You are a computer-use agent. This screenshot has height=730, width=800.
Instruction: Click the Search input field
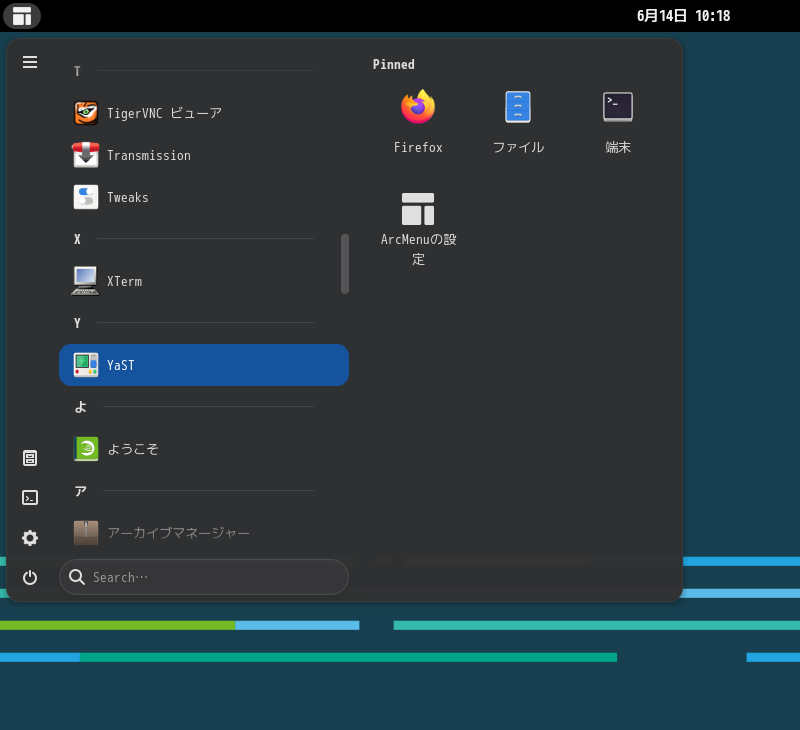coord(204,577)
